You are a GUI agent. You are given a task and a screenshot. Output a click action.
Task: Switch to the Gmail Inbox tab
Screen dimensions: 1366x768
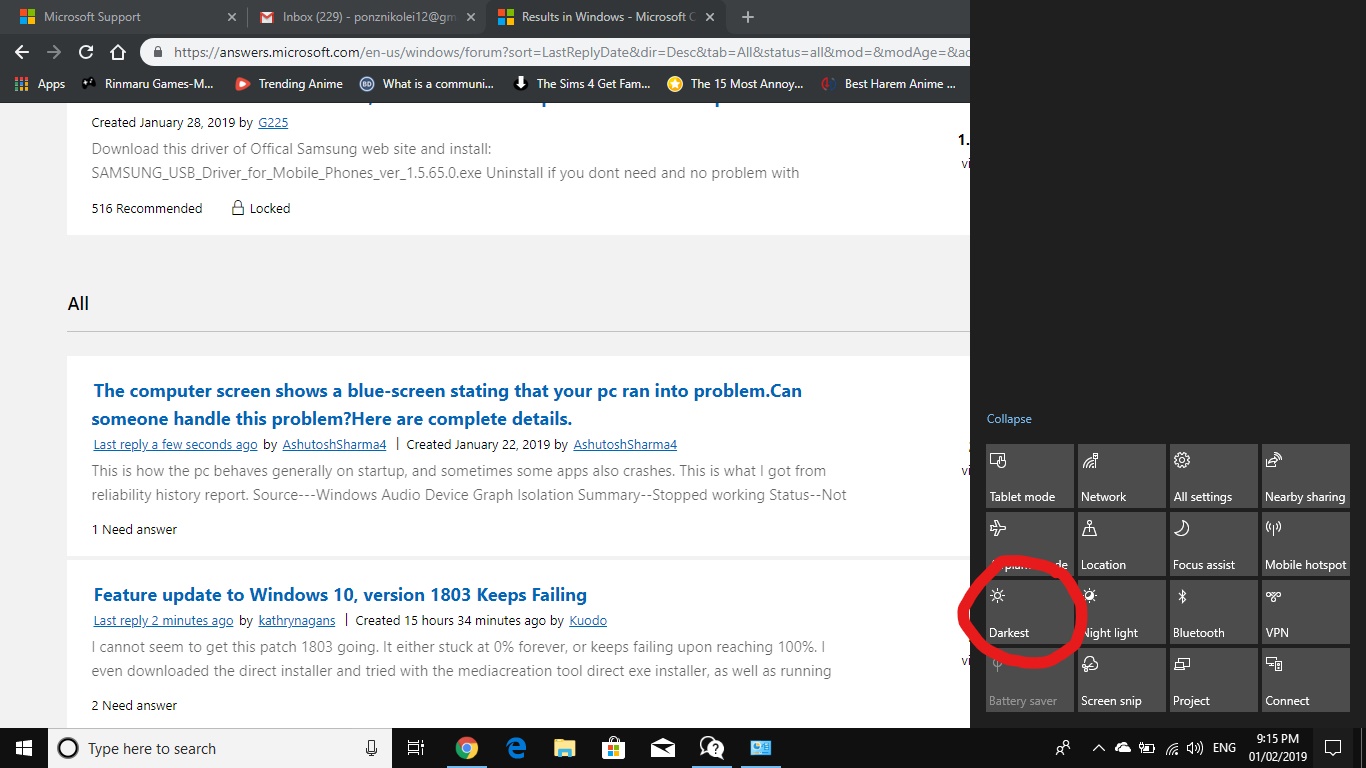(x=366, y=17)
